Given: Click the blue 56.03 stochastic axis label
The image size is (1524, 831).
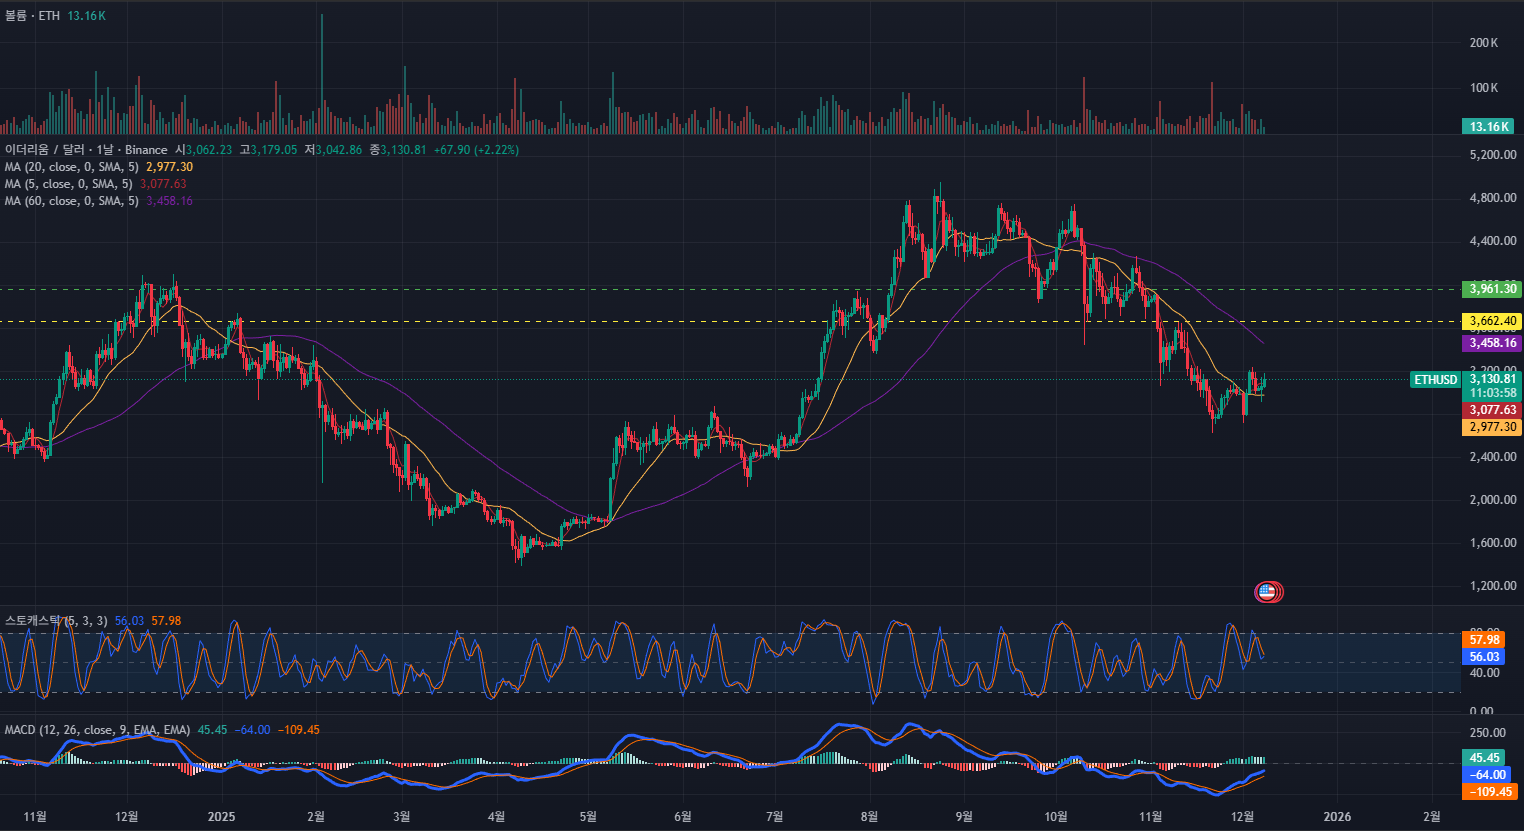Looking at the screenshot, I should tap(1484, 657).
